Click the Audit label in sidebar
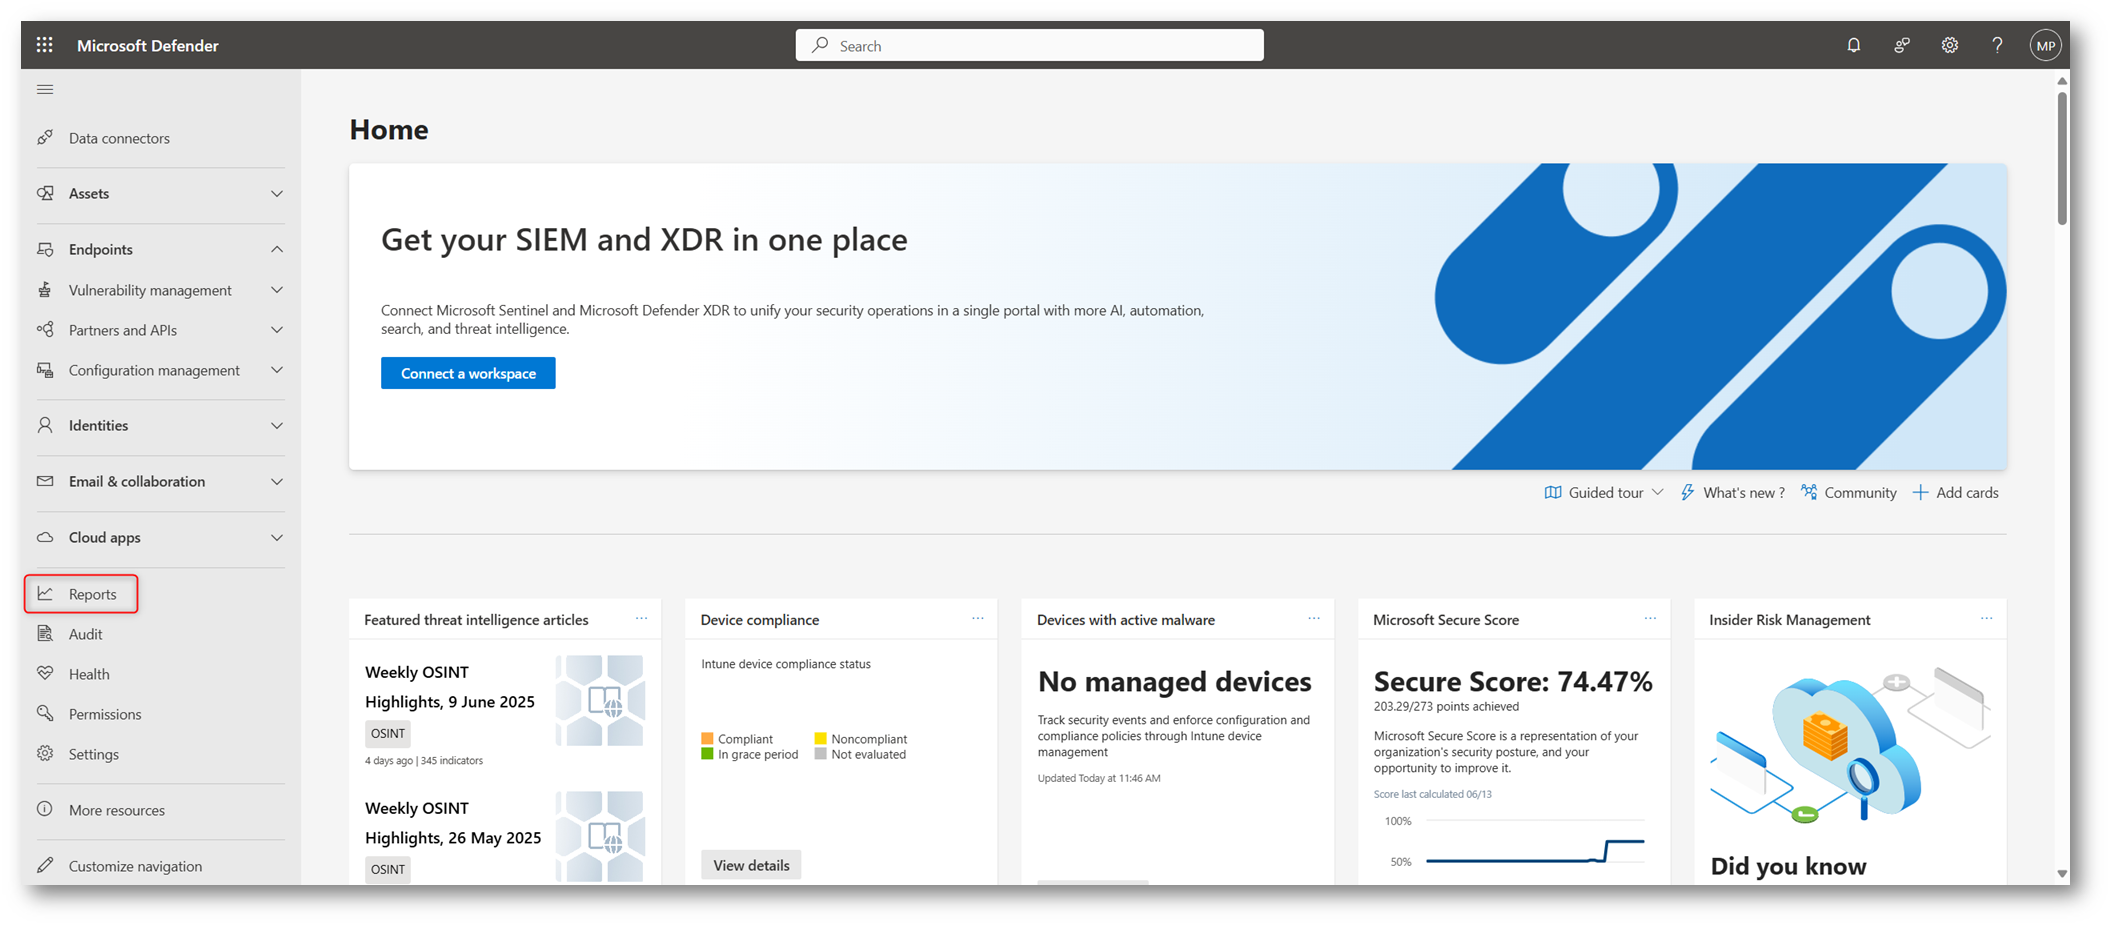 [x=85, y=634]
